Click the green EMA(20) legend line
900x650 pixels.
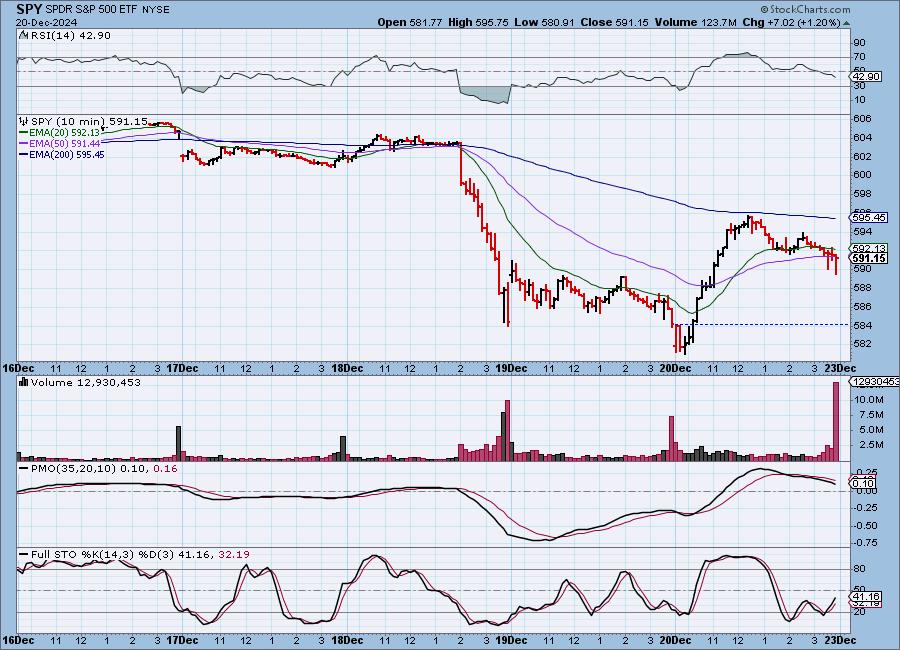pyautogui.click(x=24, y=133)
